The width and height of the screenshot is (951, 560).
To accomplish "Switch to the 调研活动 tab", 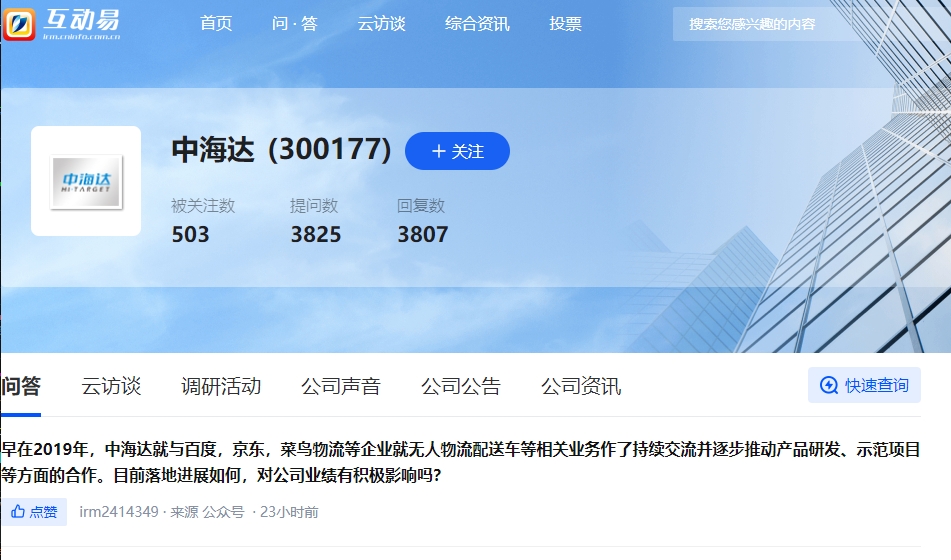I will click(x=221, y=386).
